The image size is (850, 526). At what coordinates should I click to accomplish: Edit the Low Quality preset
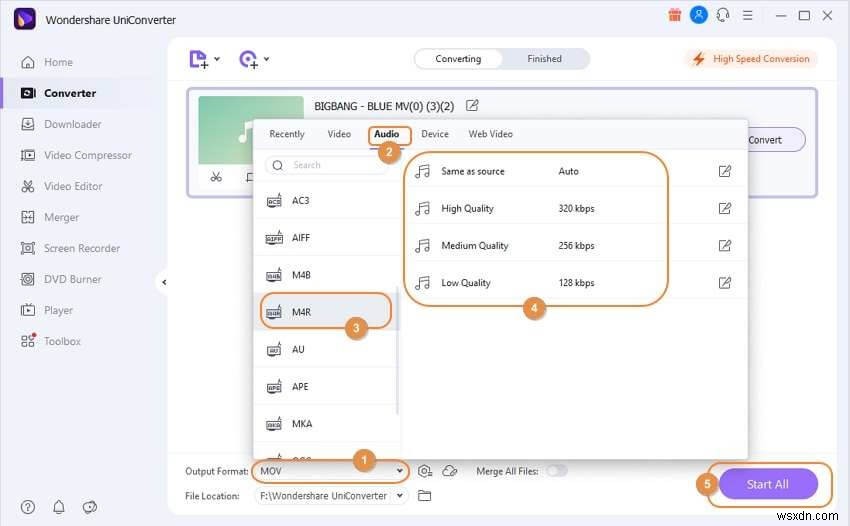tap(725, 283)
